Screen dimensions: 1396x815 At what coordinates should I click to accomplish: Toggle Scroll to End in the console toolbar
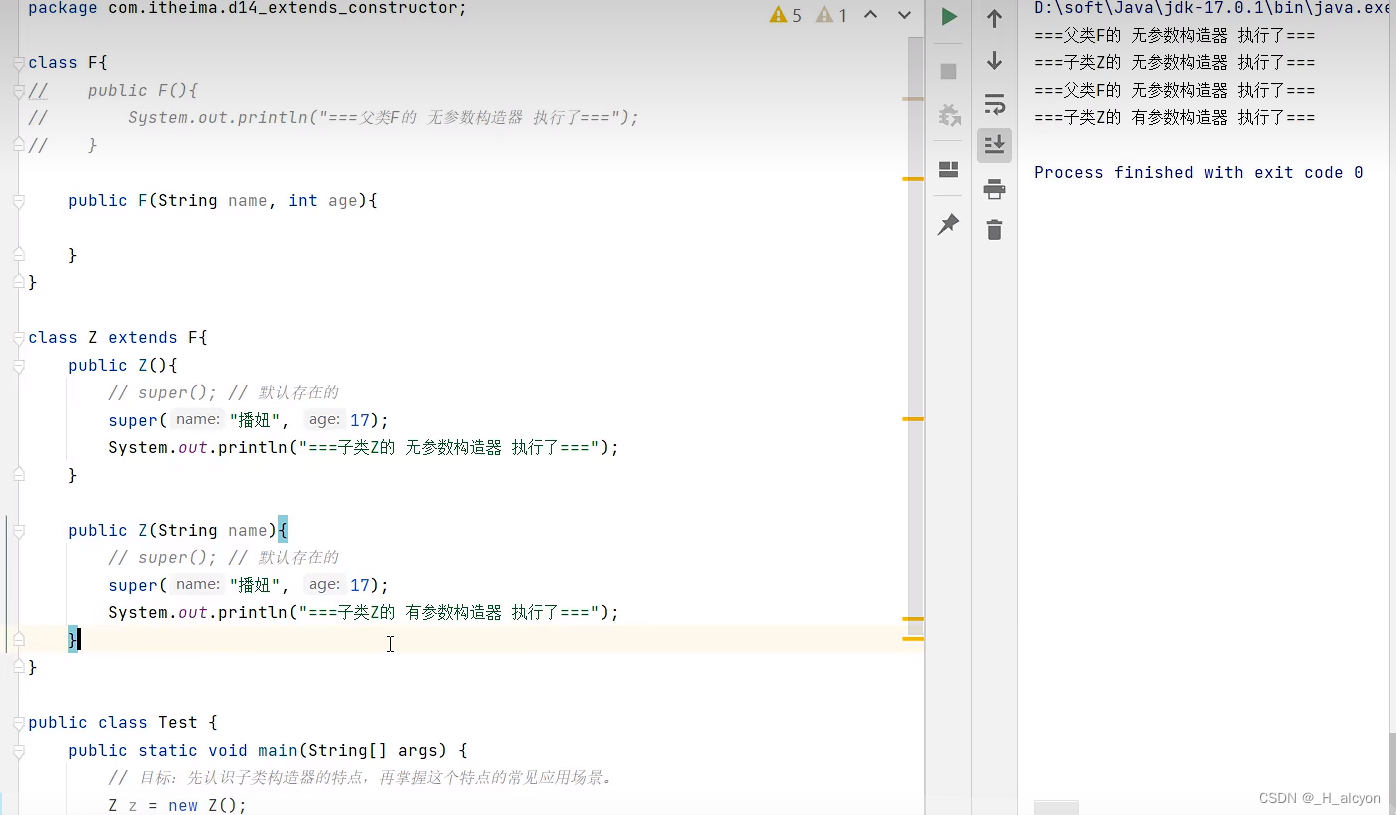994,145
